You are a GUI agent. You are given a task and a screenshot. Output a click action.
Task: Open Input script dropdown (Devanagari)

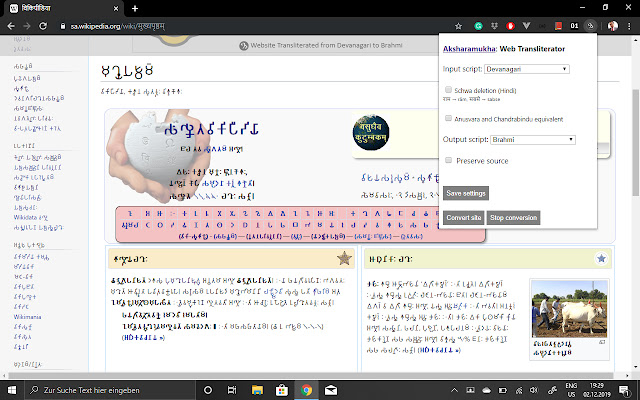click(x=527, y=69)
